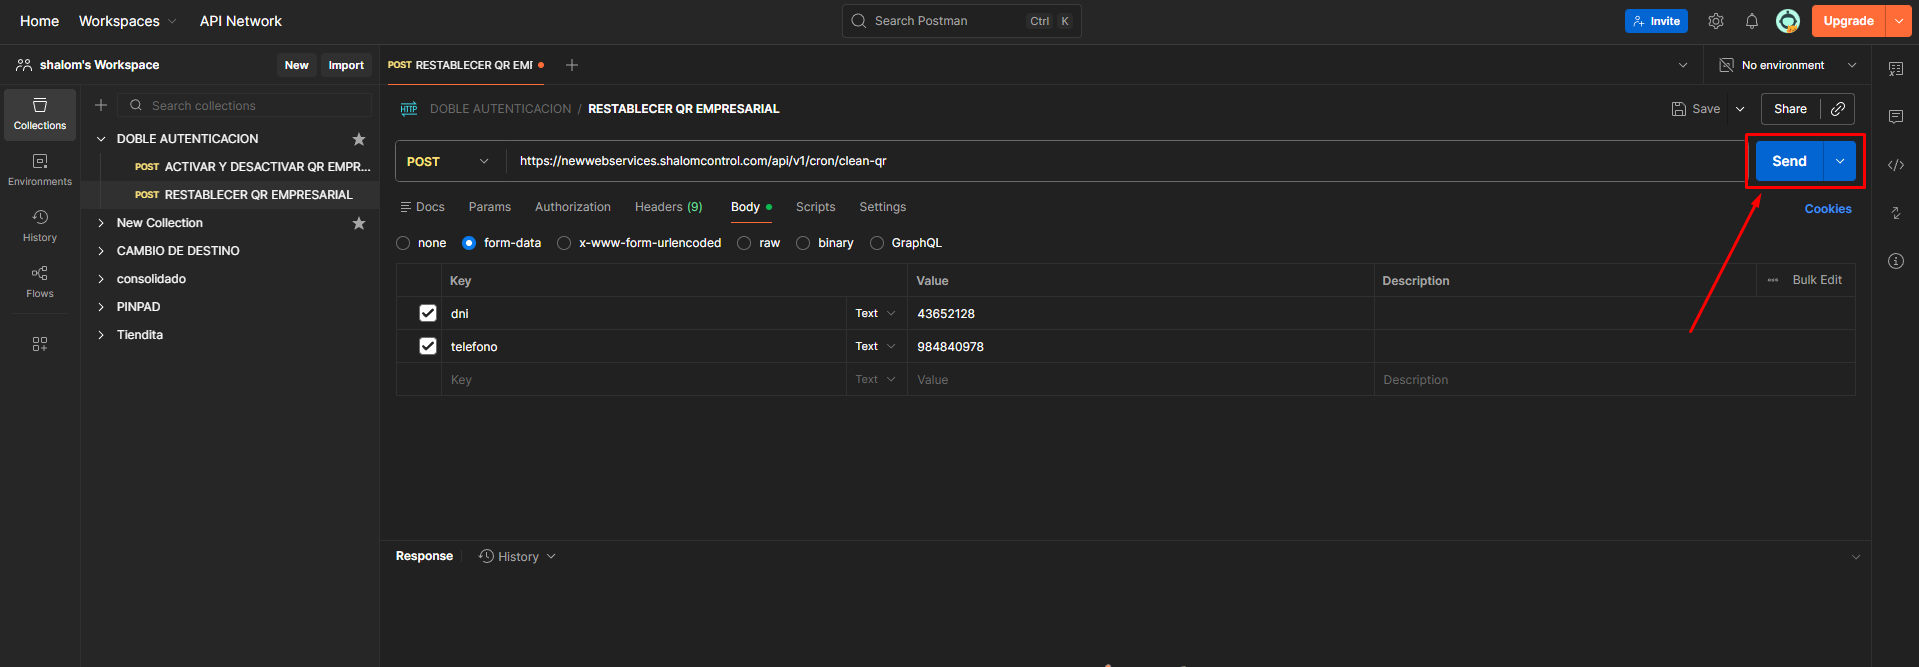1919x667 pixels.
Task: Open the settings gear icon
Action: [1716, 21]
